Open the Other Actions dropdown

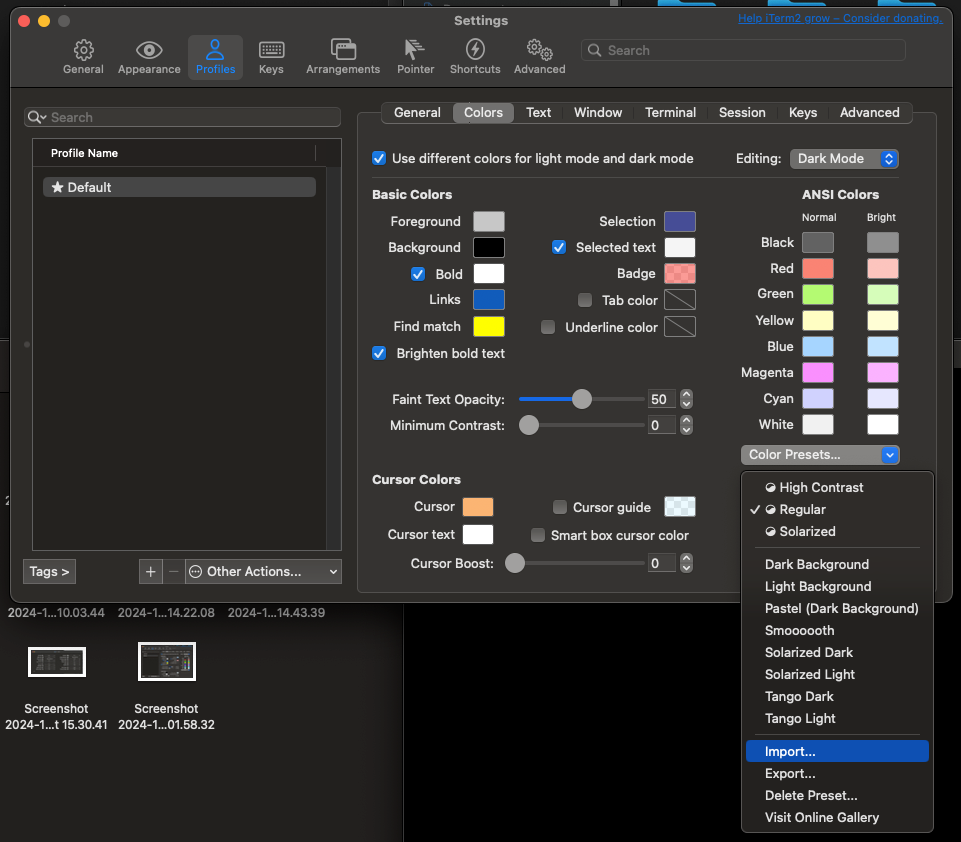262,571
